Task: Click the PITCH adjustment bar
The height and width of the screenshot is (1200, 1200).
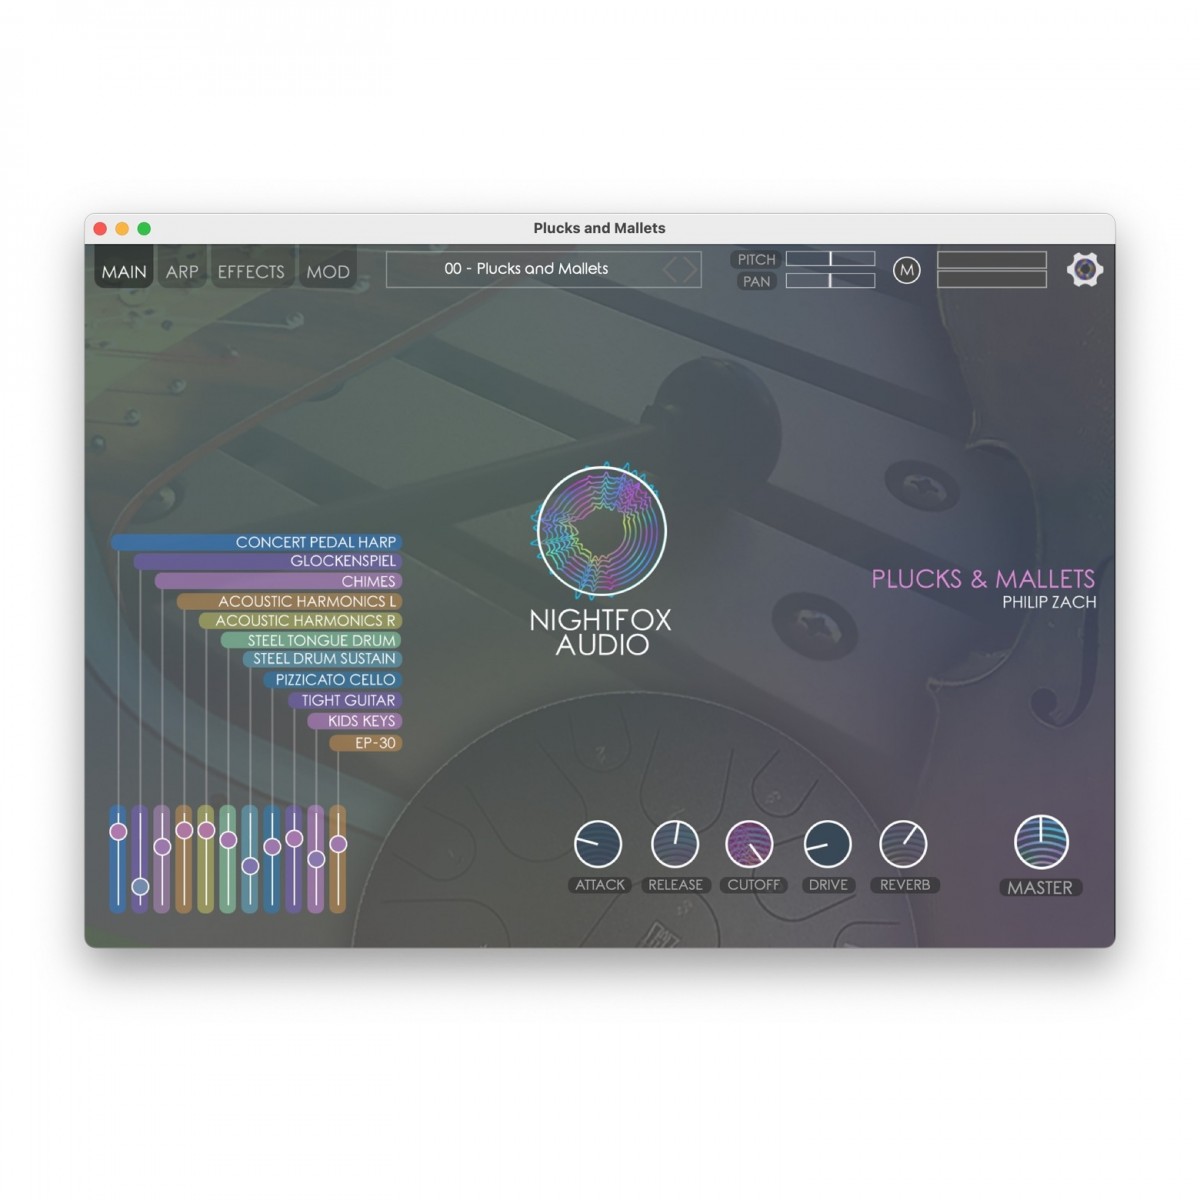Action: pos(829,259)
